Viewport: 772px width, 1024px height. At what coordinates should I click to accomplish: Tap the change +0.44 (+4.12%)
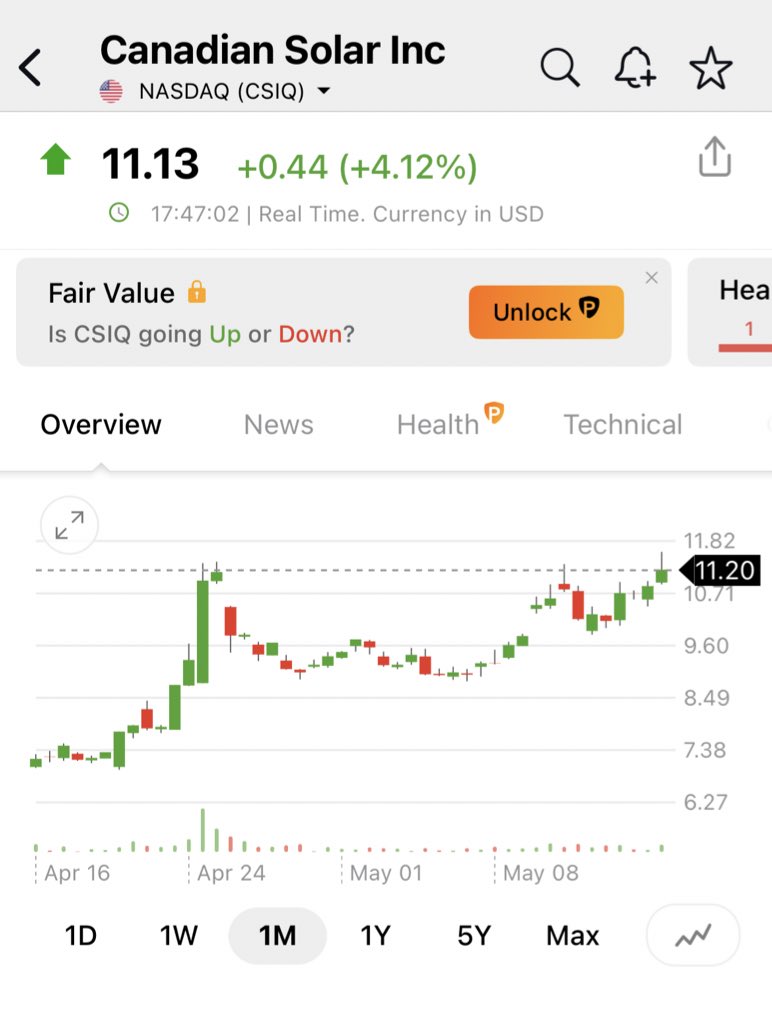pos(357,167)
